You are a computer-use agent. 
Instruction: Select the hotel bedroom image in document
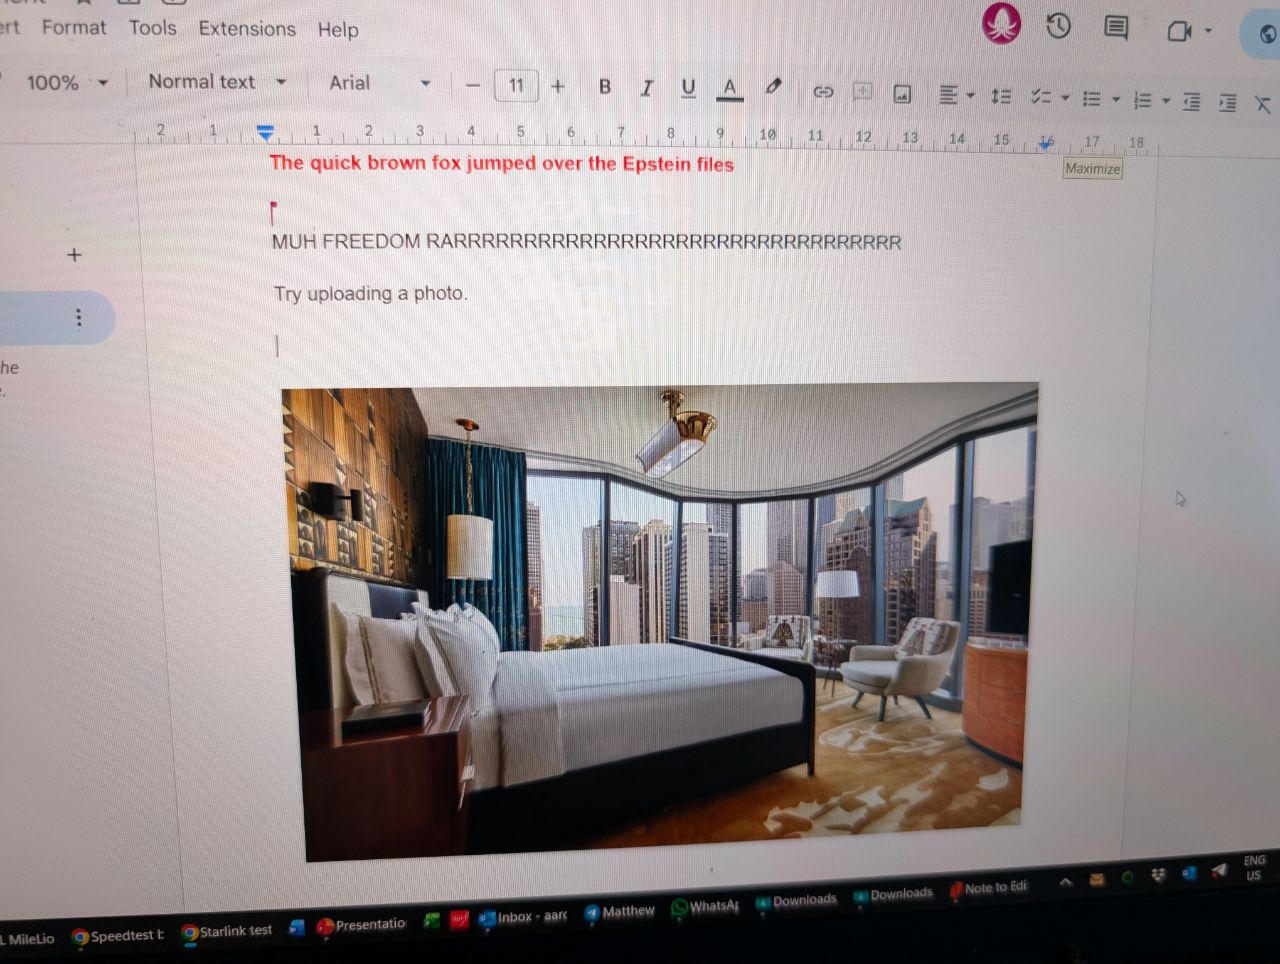pyautogui.click(x=660, y=620)
